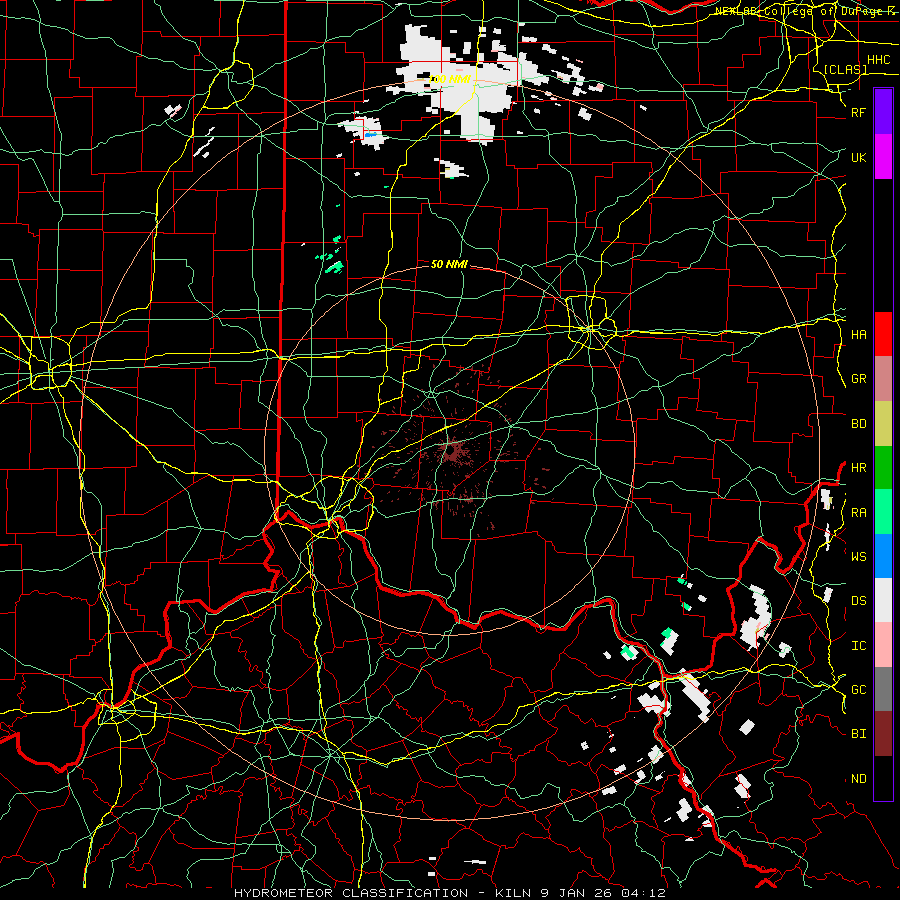The width and height of the screenshot is (900, 900).
Task: Click the "HR" legend label
Action: point(858,468)
